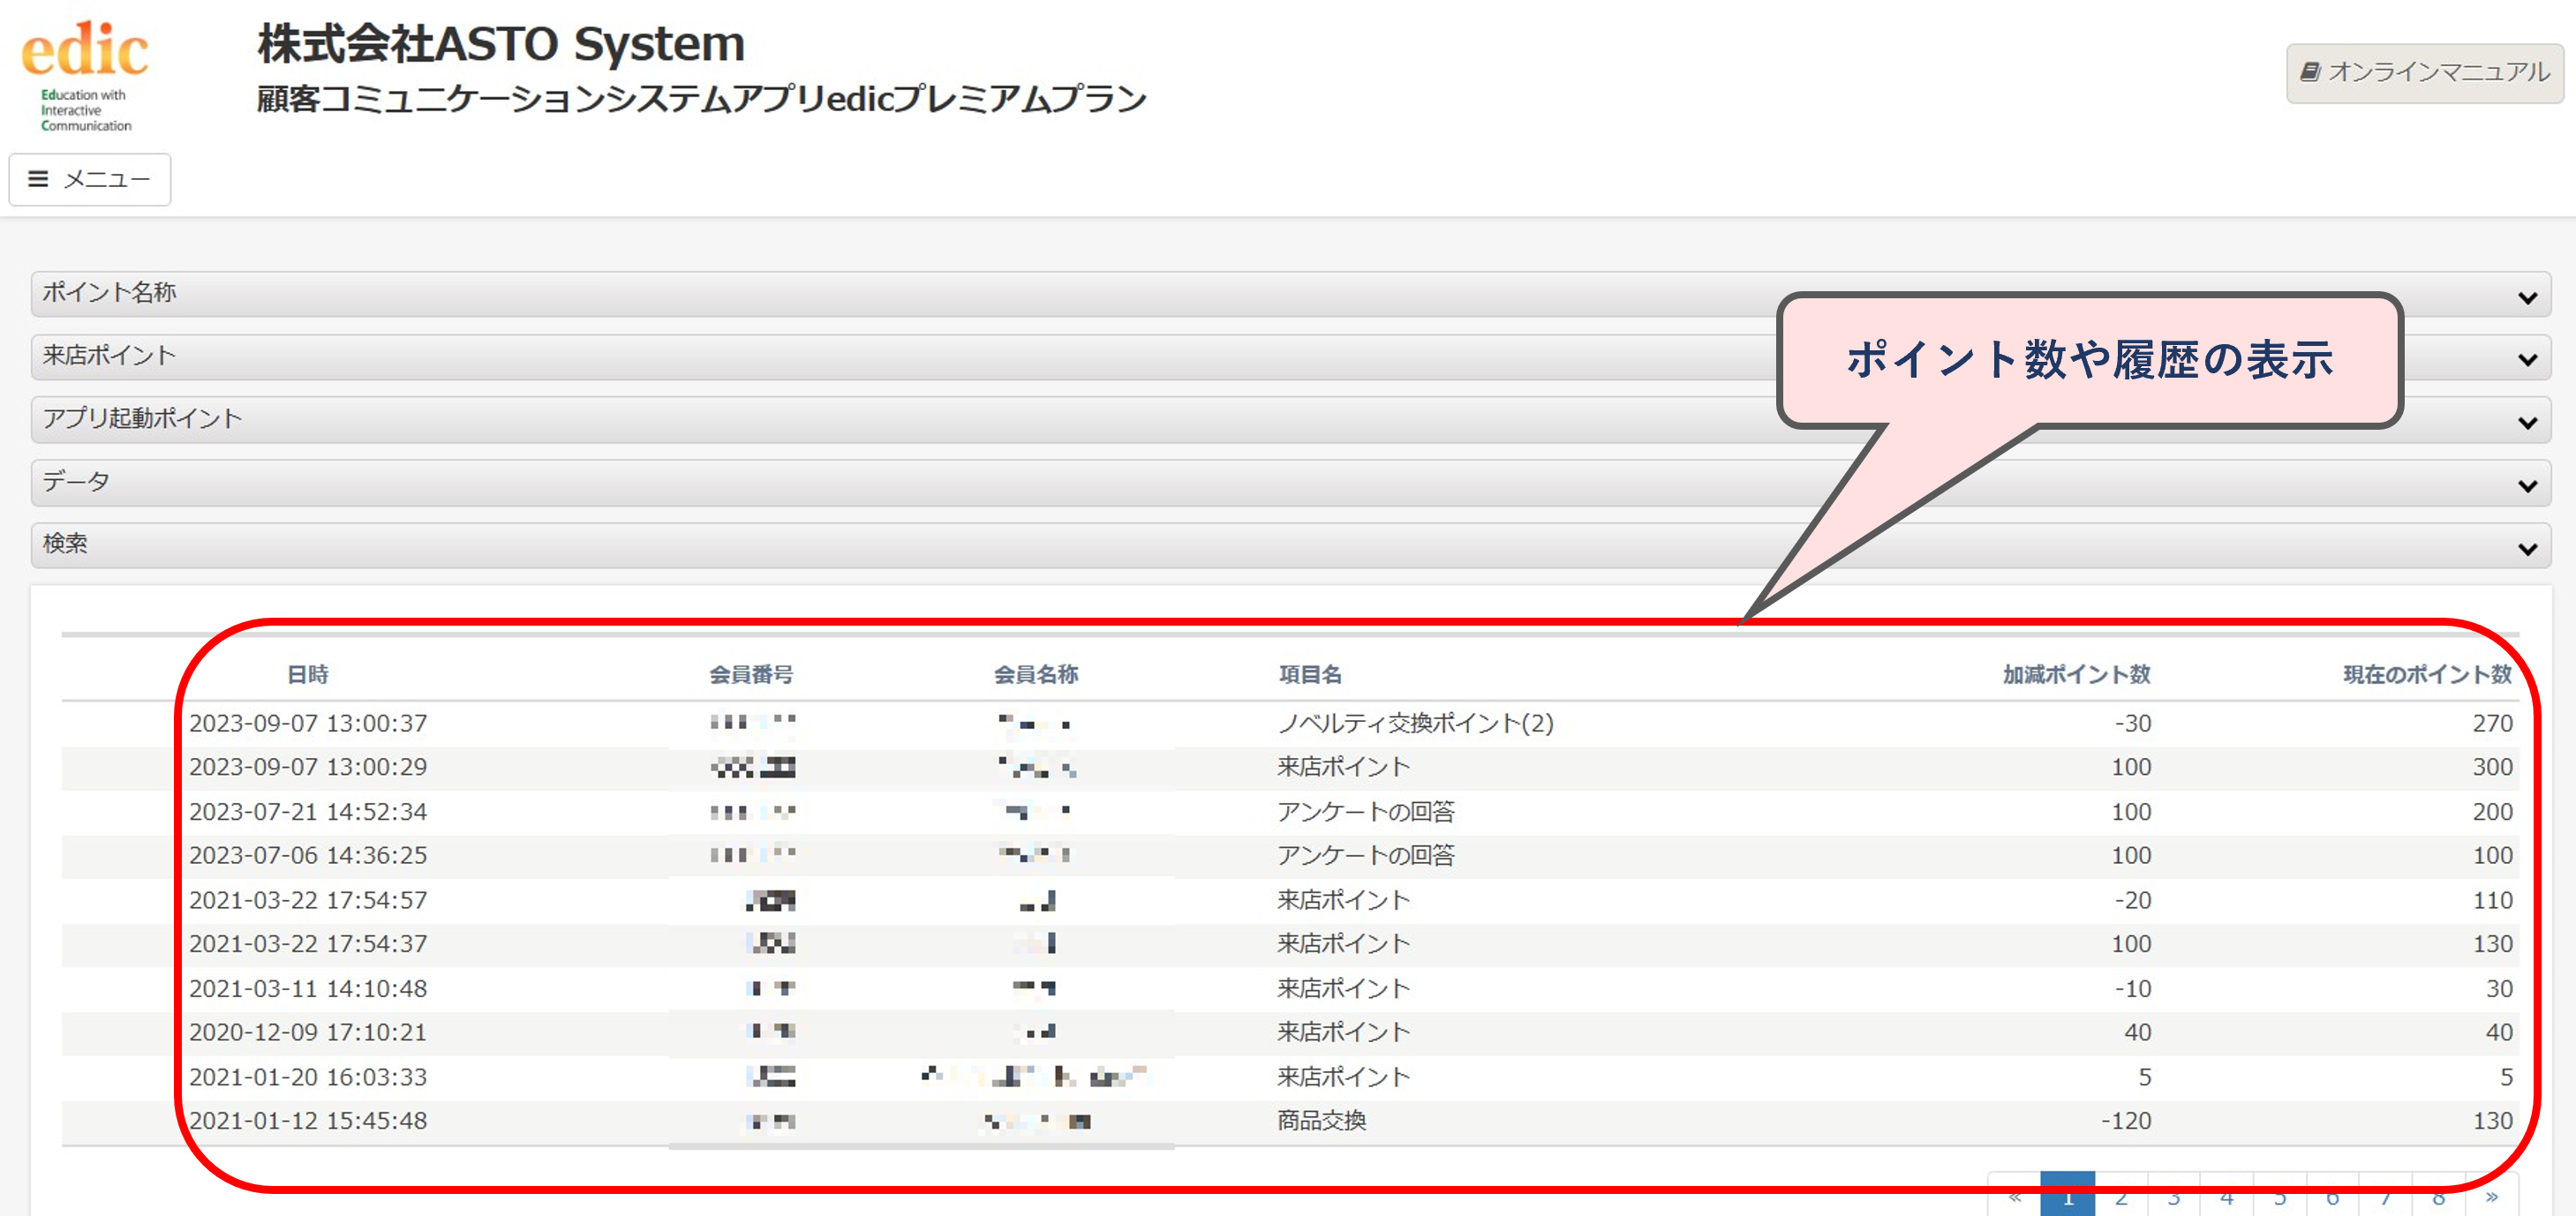2576x1216 pixels.
Task: Click the 会員番号 column header
Action: (x=751, y=674)
